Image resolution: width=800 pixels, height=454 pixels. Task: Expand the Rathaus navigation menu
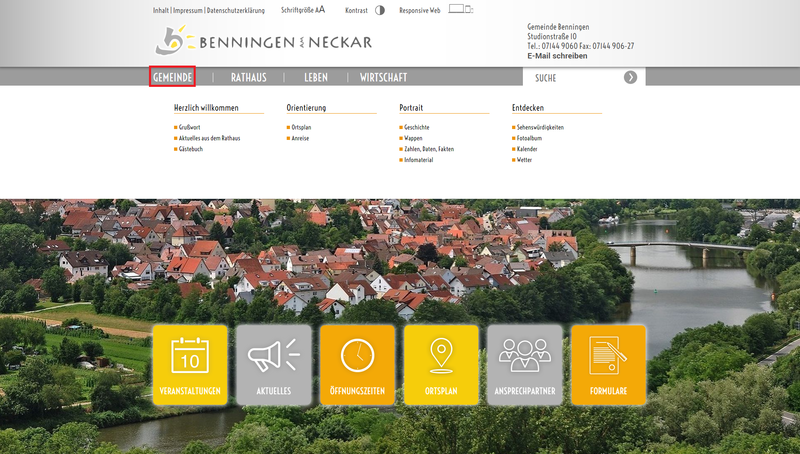coord(248,77)
